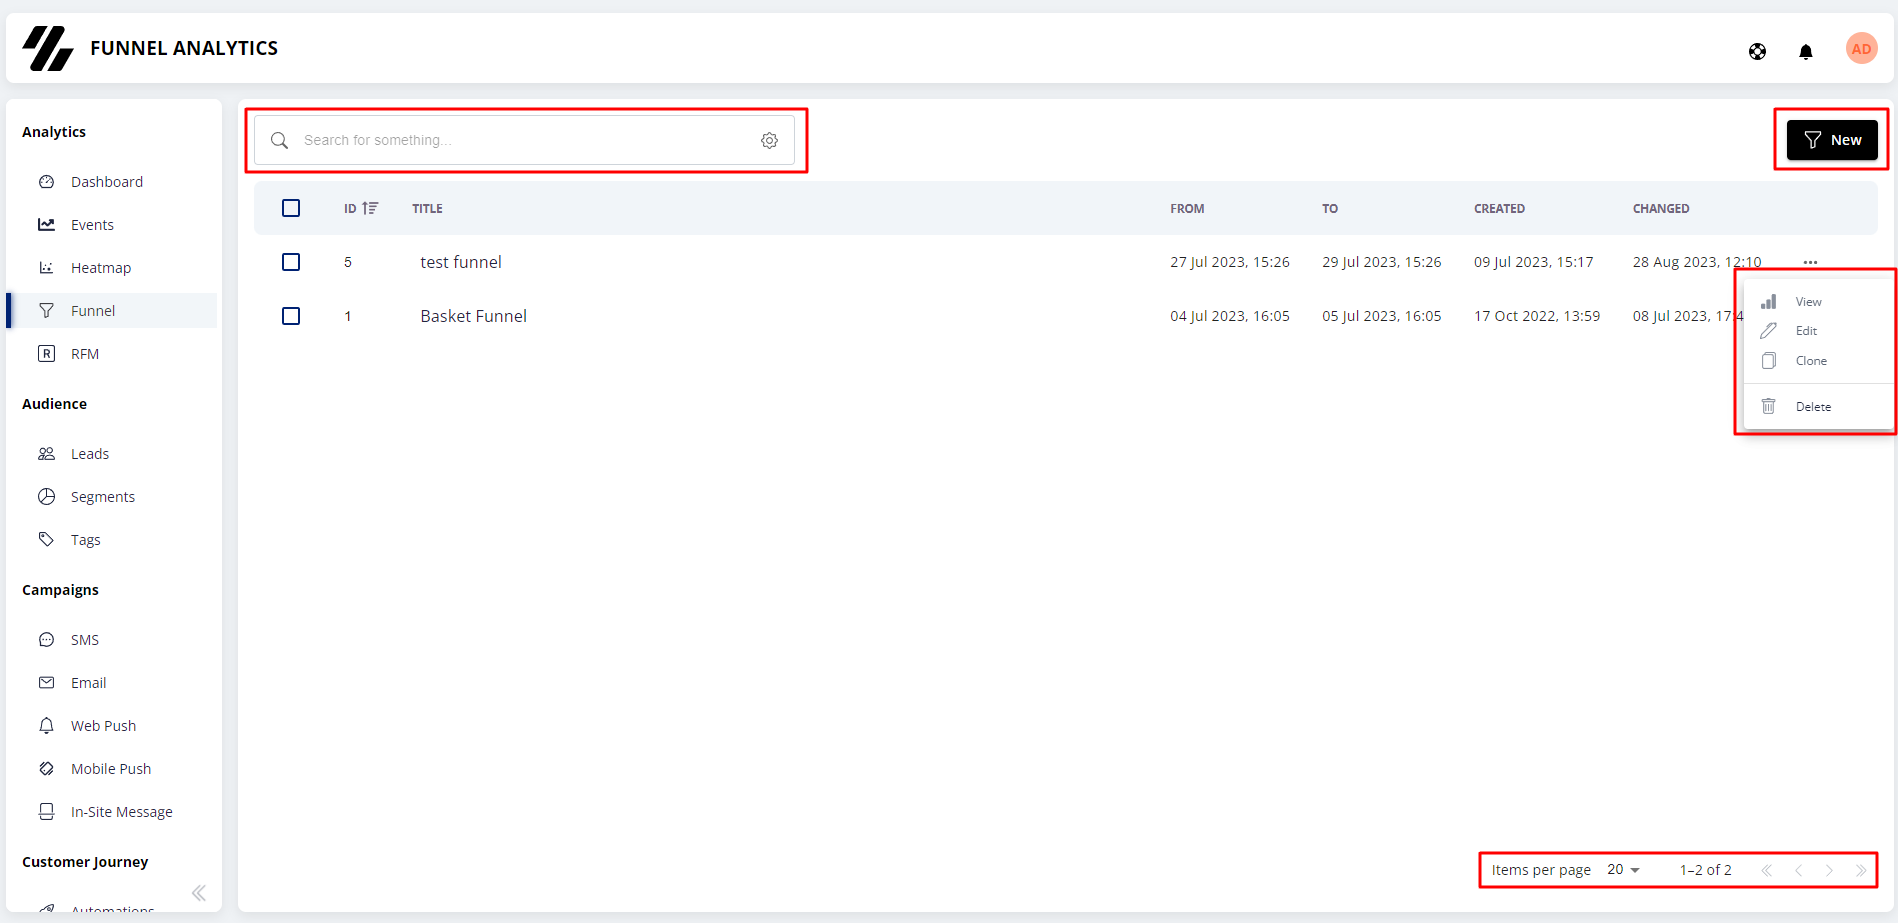Open the test funnel title

(x=461, y=262)
